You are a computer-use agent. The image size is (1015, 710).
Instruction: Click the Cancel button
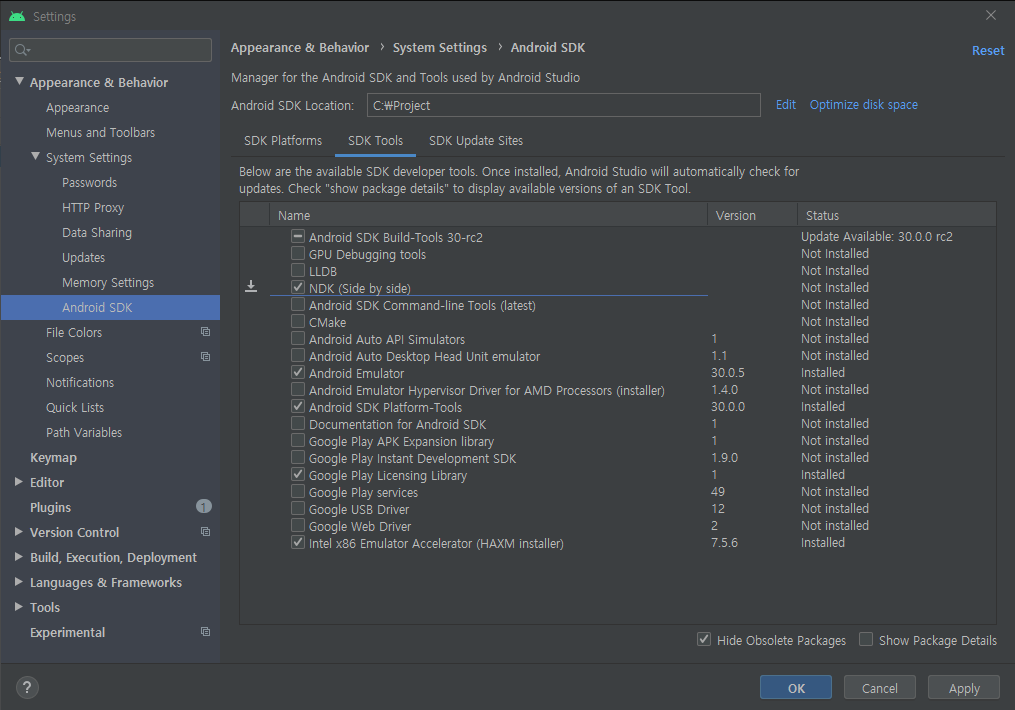pyautogui.click(x=880, y=688)
